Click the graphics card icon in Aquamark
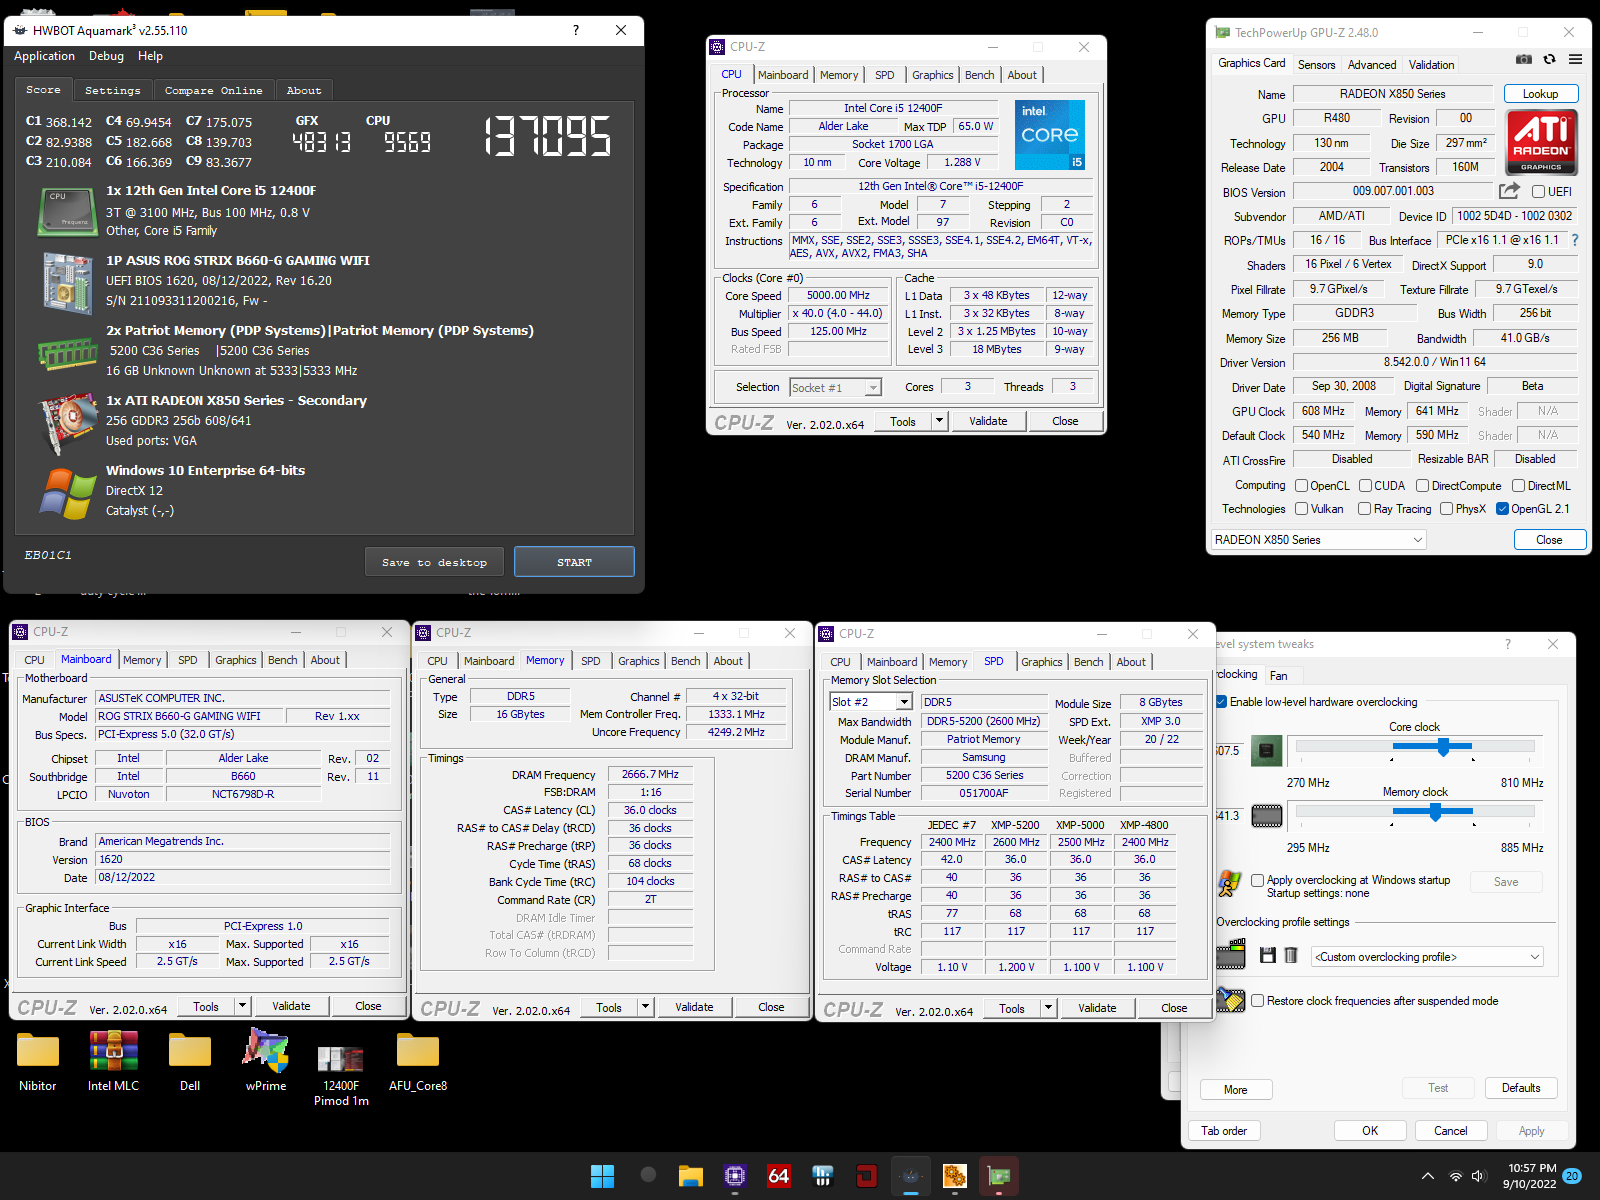The width and height of the screenshot is (1600, 1200). (68, 423)
